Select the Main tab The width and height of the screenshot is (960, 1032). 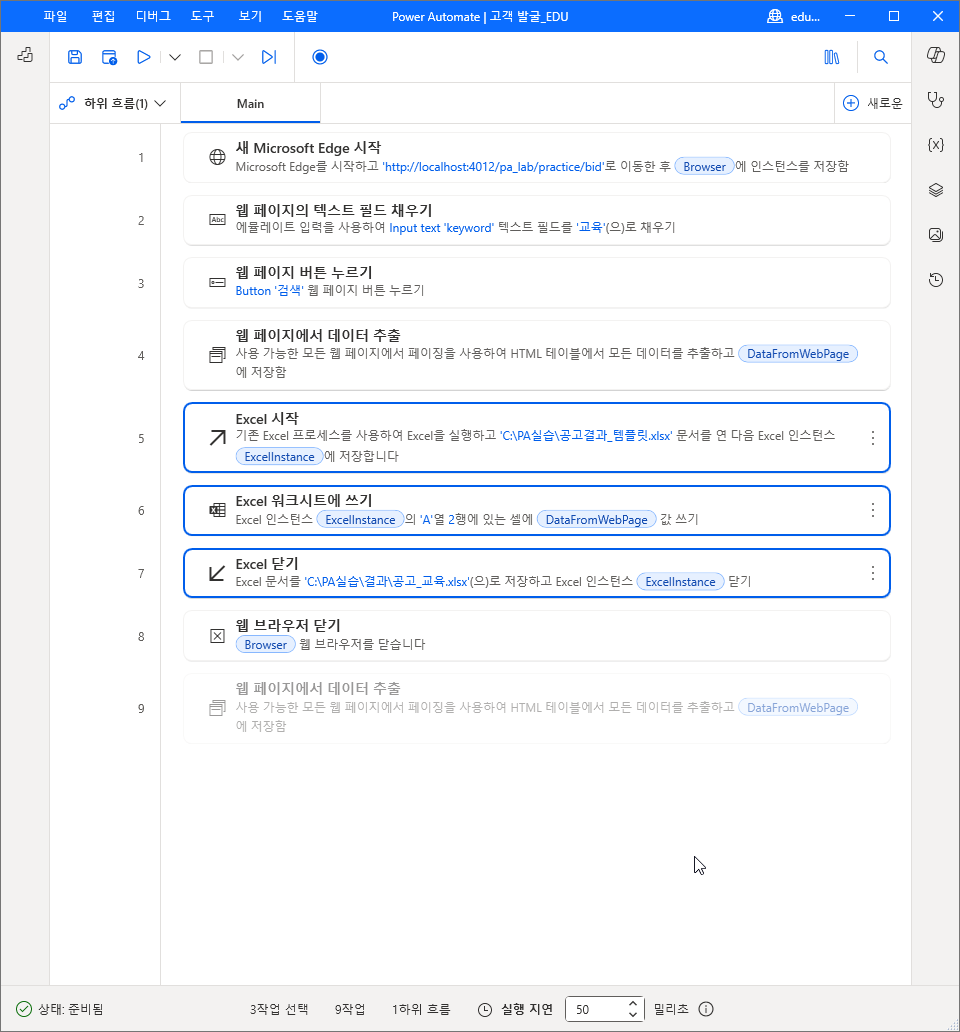(250, 103)
